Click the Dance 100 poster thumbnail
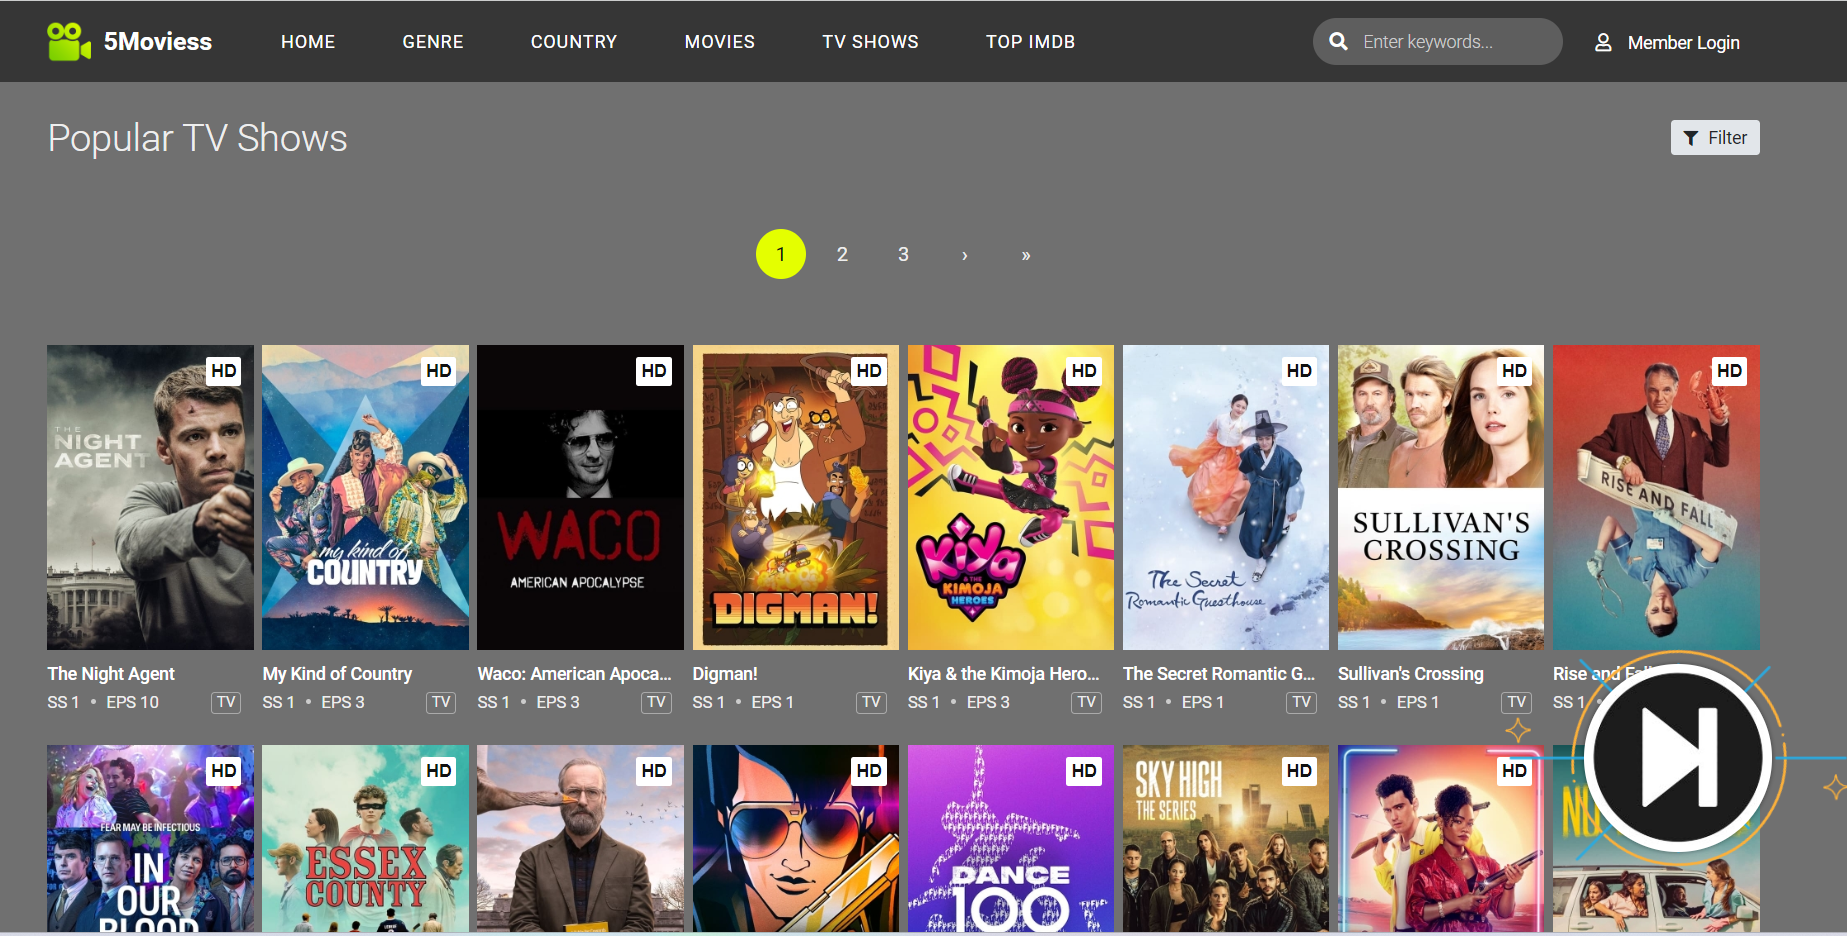 (x=1011, y=838)
